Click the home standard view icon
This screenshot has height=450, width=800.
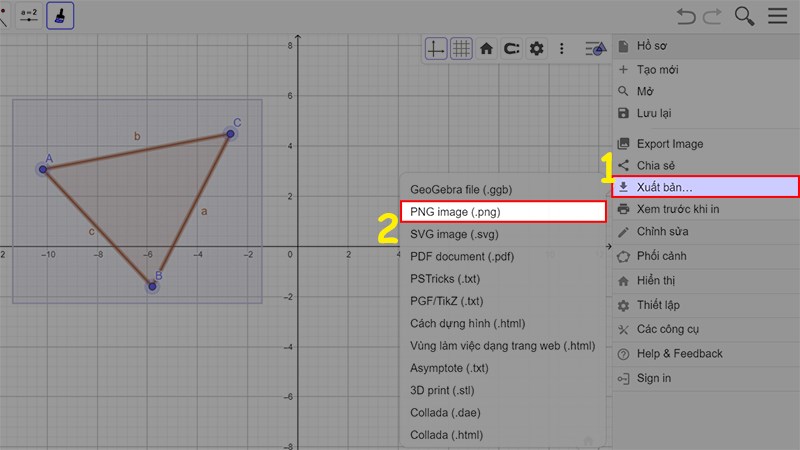pyautogui.click(x=486, y=49)
